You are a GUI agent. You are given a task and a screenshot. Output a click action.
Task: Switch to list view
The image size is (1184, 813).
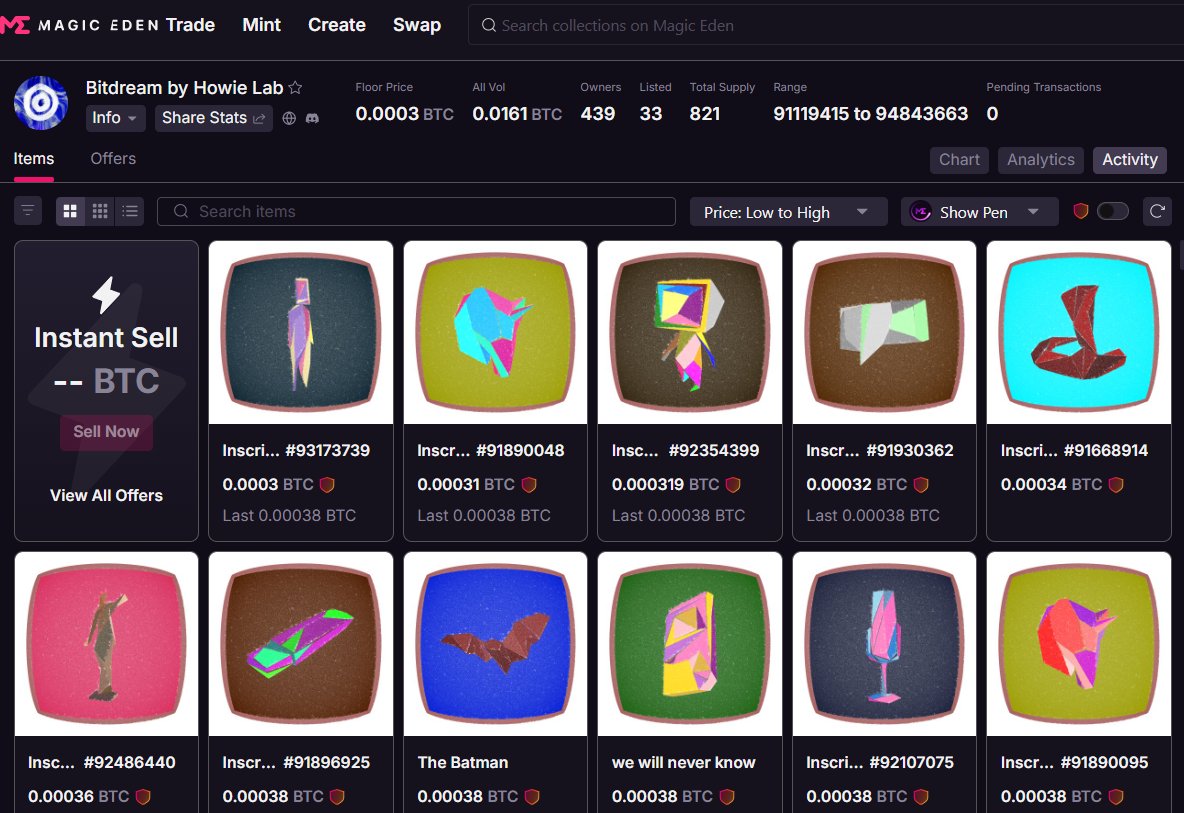[130, 211]
